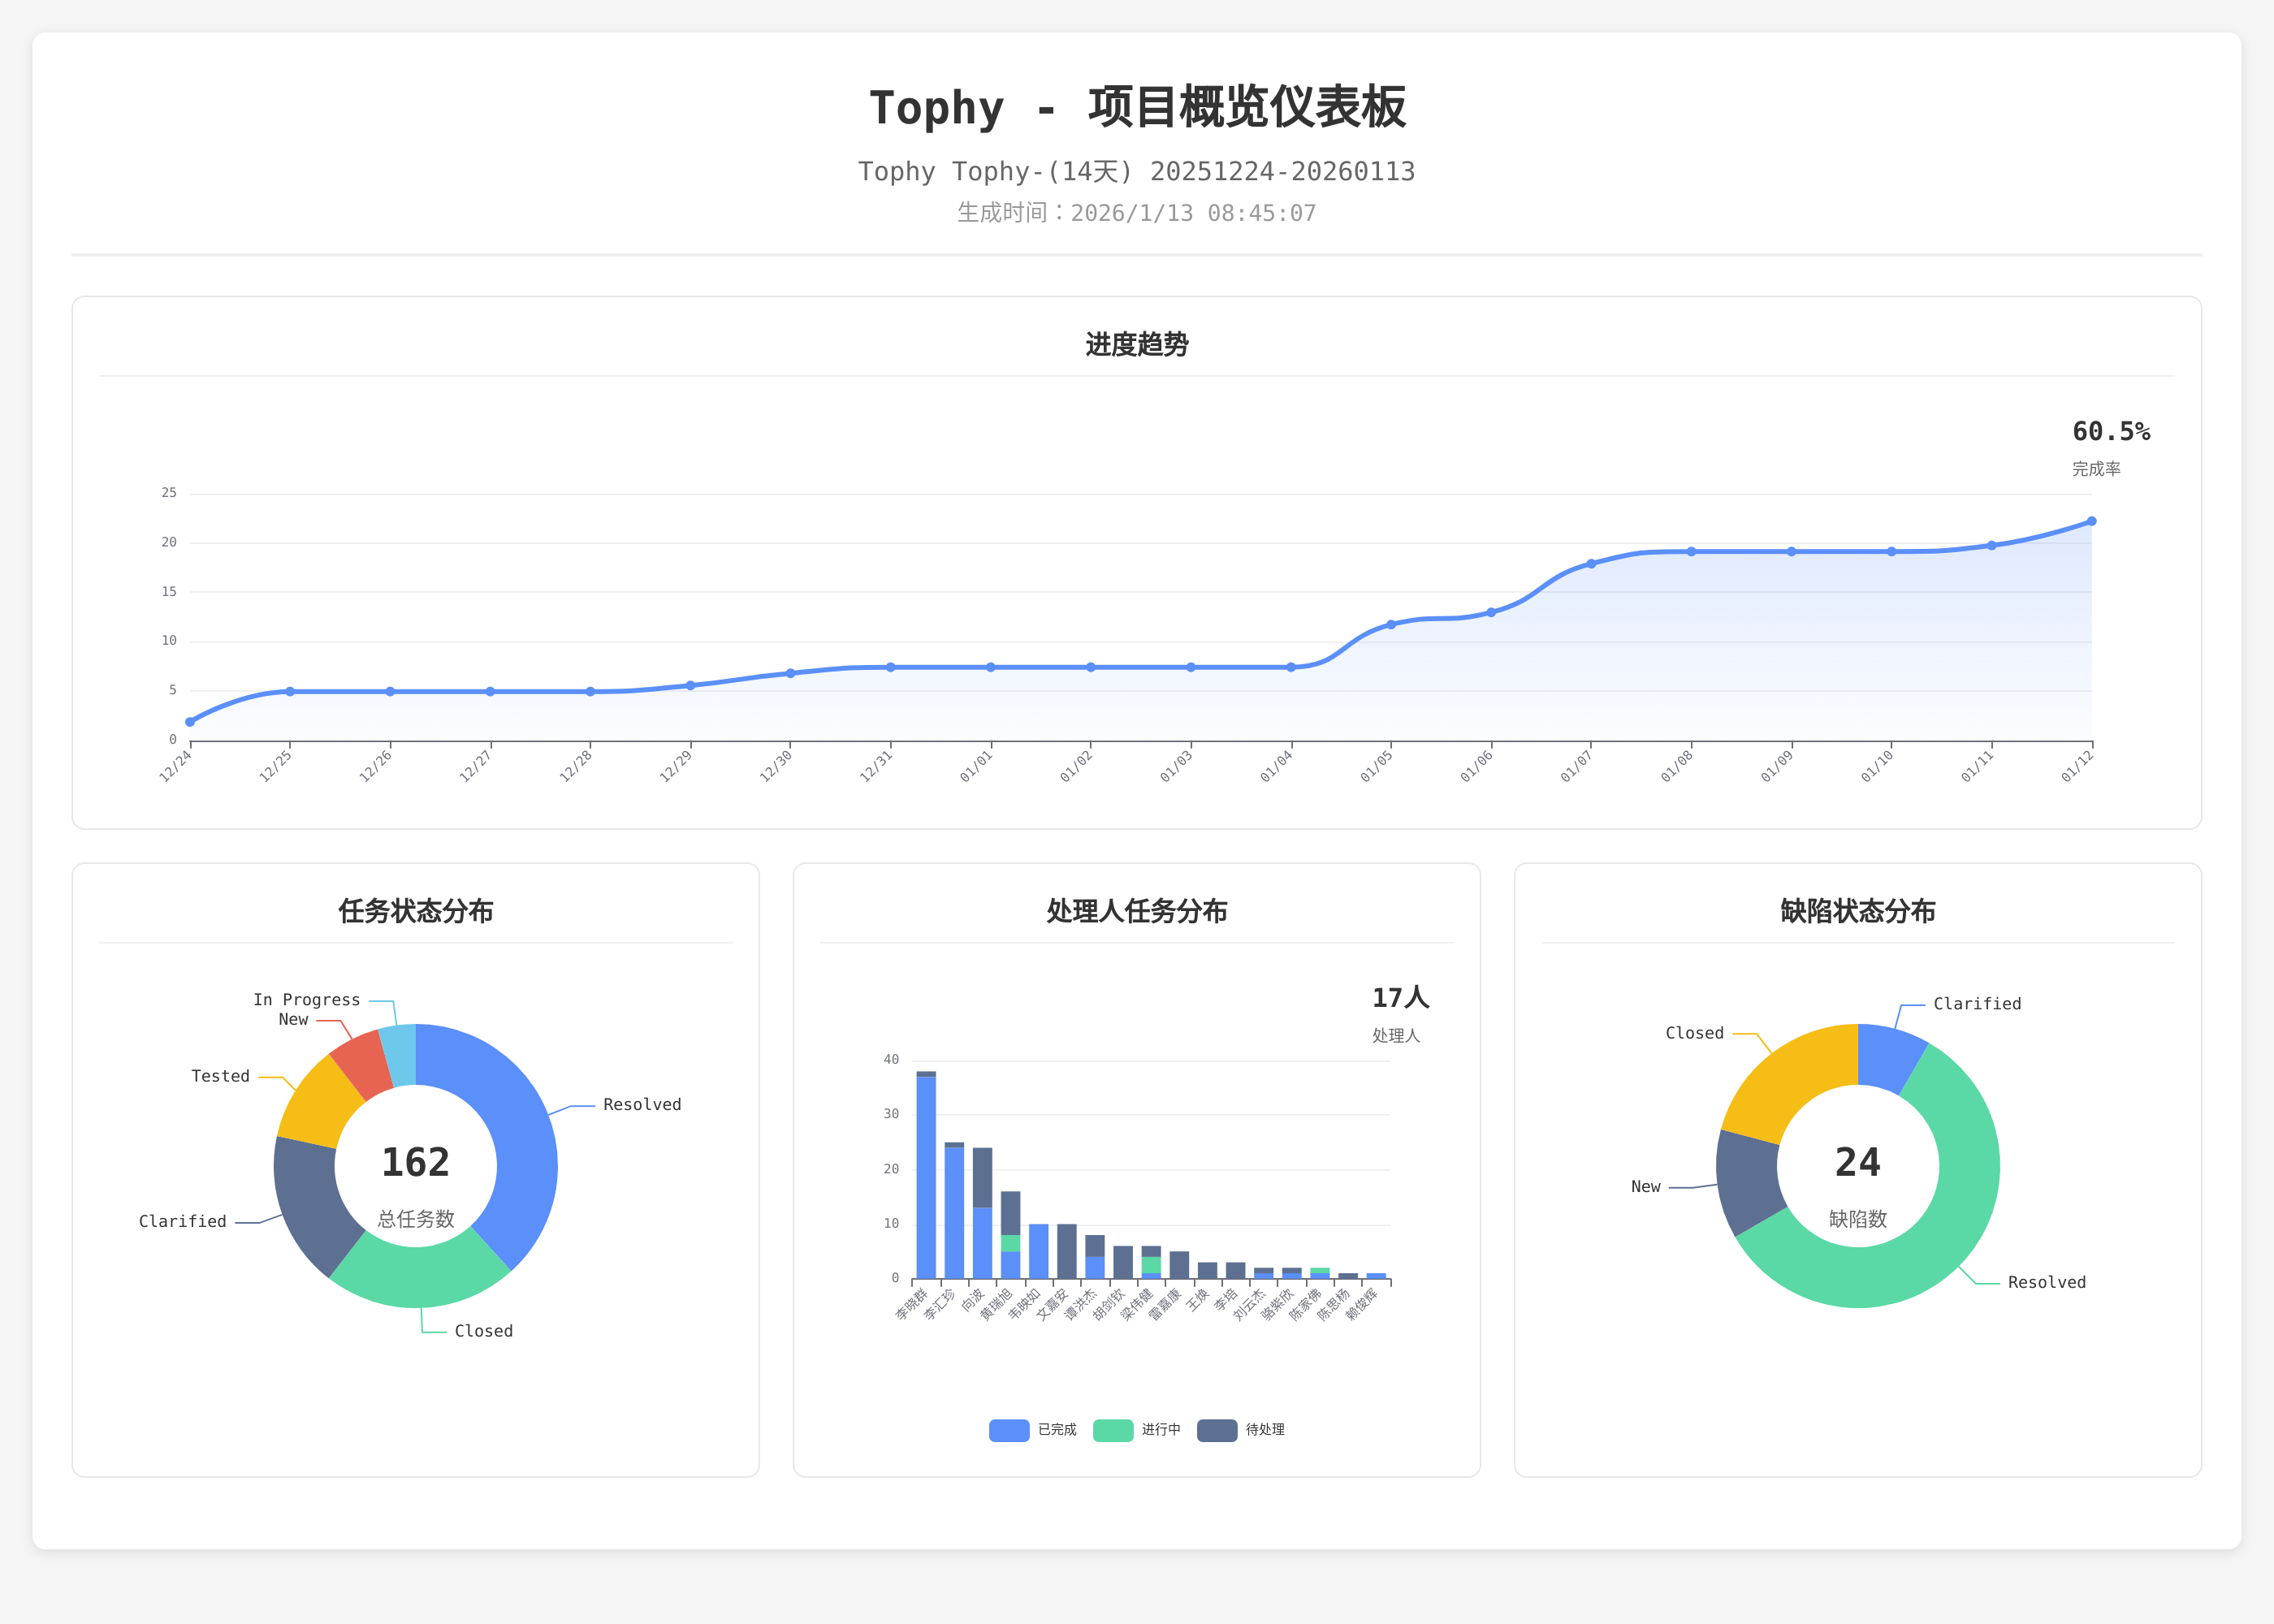Viewport: 2274px width, 1624px height.
Task: Click the 01/12 data point on trend line
Action: tap(2091, 521)
